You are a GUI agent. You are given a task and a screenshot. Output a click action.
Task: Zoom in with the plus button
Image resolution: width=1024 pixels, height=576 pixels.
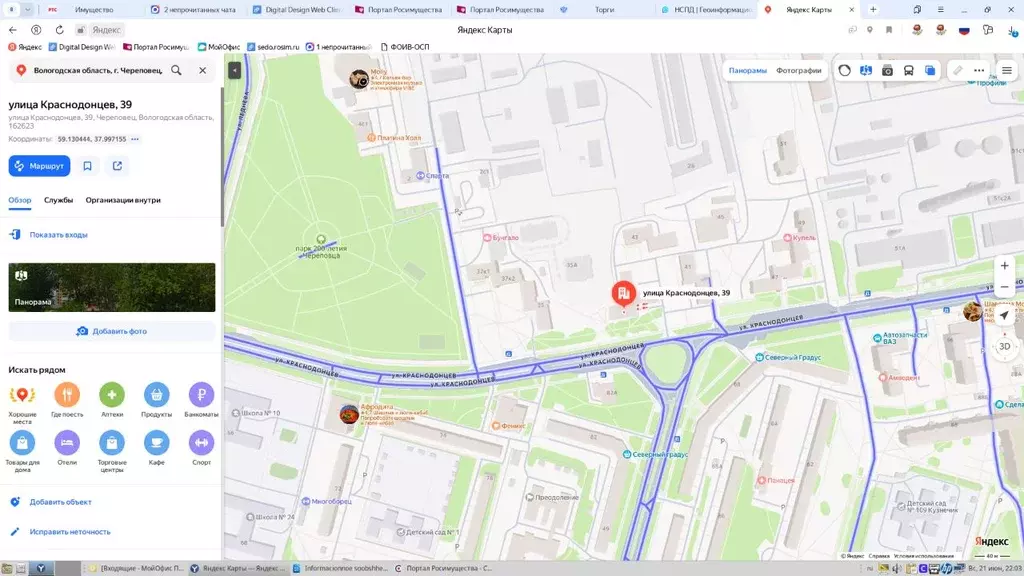pyautogui.click(x=1004, y=265)
